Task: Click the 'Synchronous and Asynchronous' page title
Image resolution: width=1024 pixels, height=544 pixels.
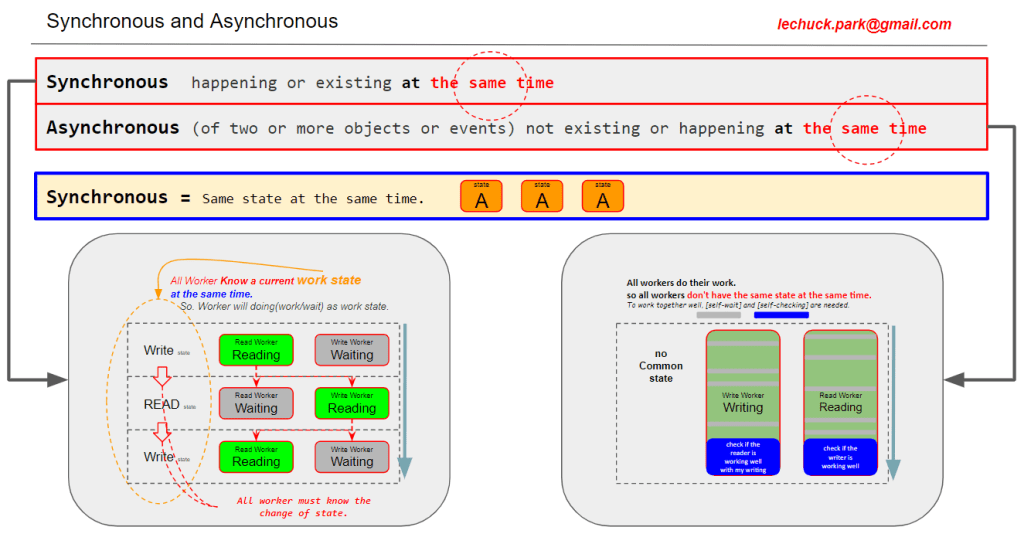Action: 192,21
